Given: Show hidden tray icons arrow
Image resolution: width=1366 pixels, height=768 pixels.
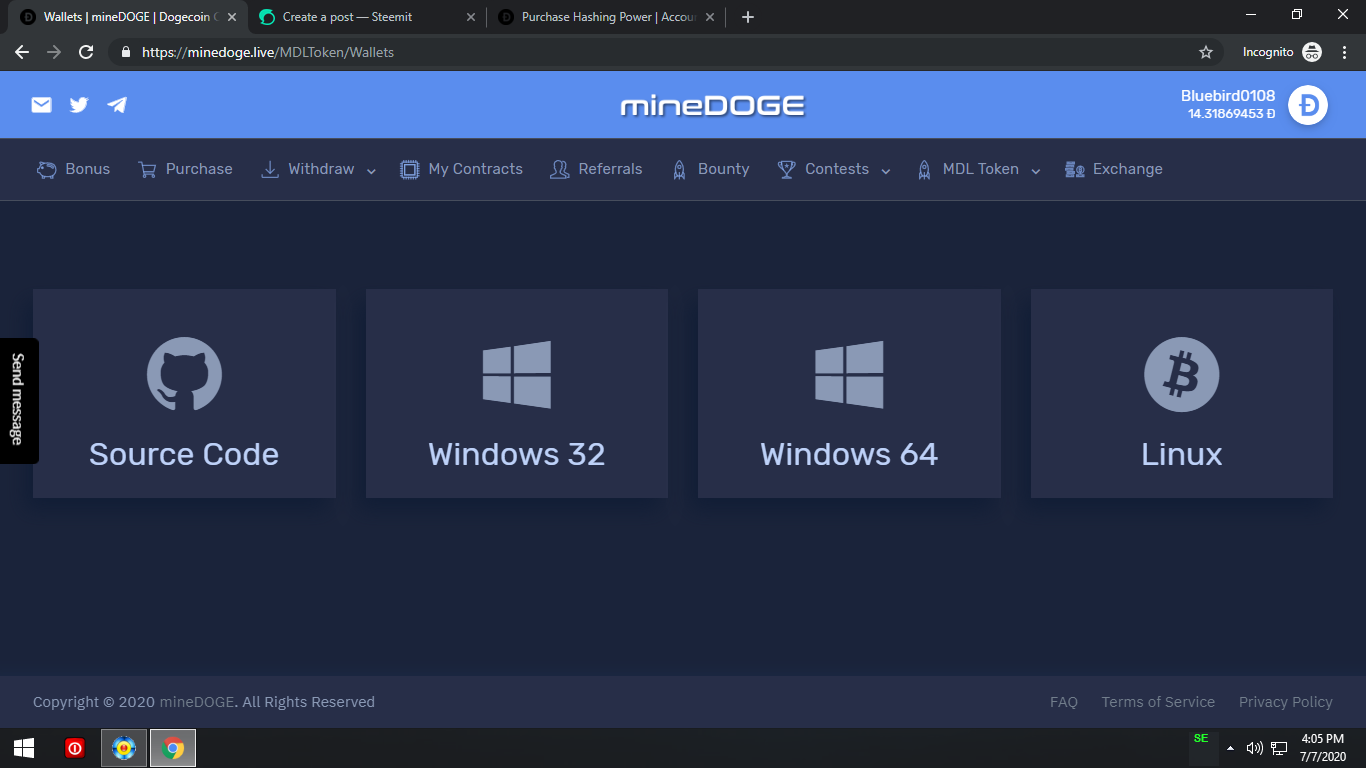Looking at the screenshot, I should coord(1231,748).
